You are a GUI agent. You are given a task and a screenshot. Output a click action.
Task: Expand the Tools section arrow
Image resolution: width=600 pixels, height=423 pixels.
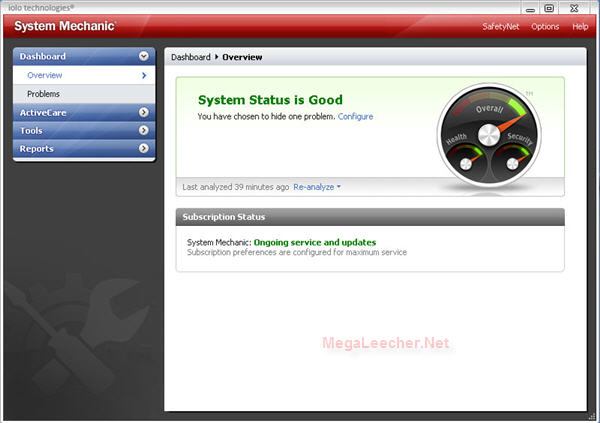coord(144,130)
